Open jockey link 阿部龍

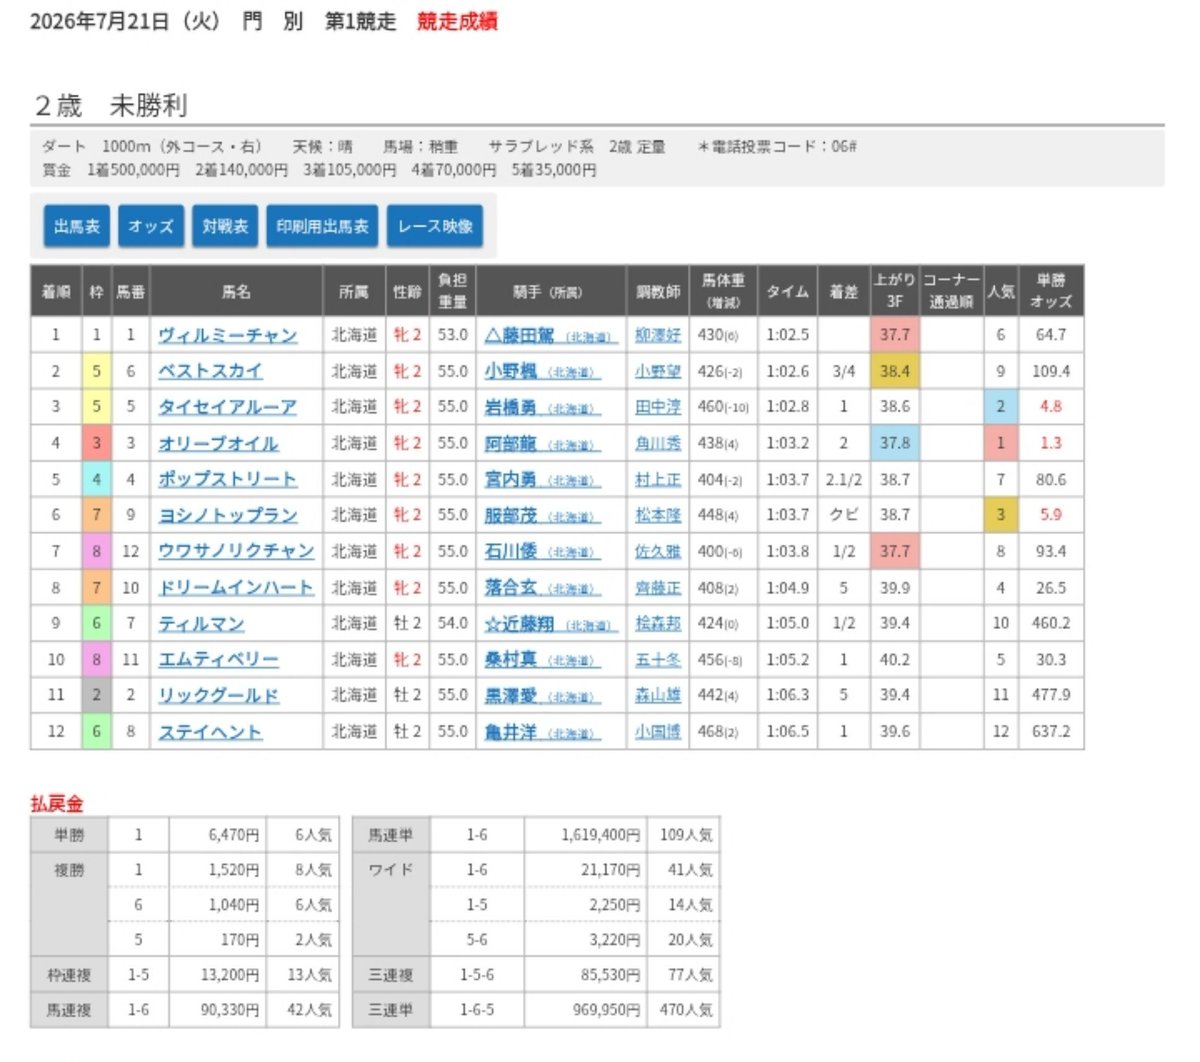tap(543, 443)
